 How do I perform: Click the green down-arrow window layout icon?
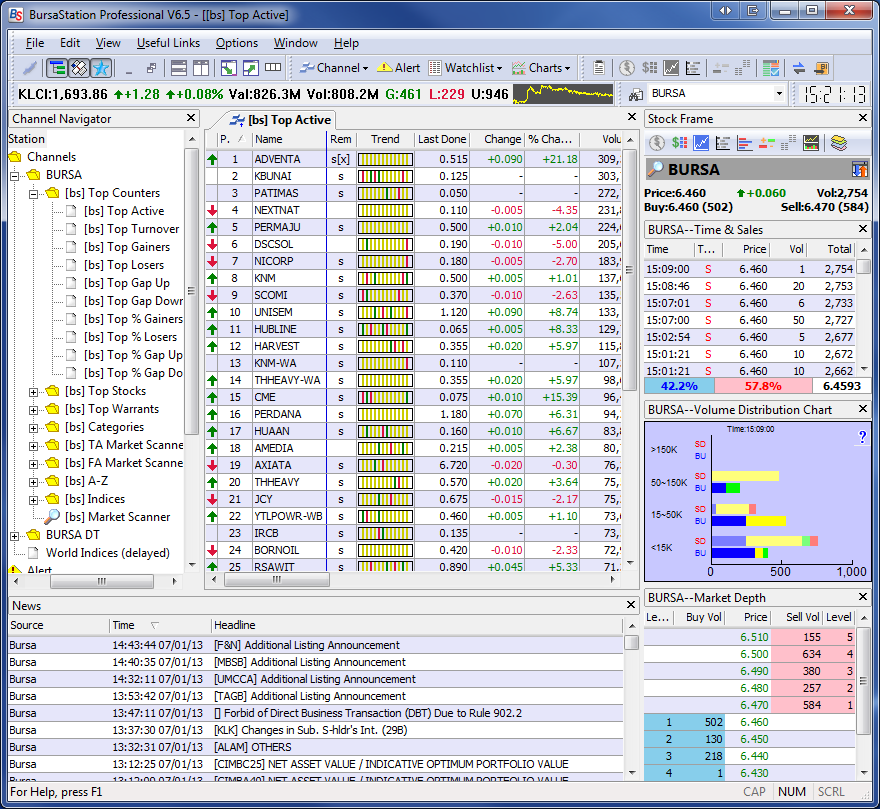tap(228, 68)
